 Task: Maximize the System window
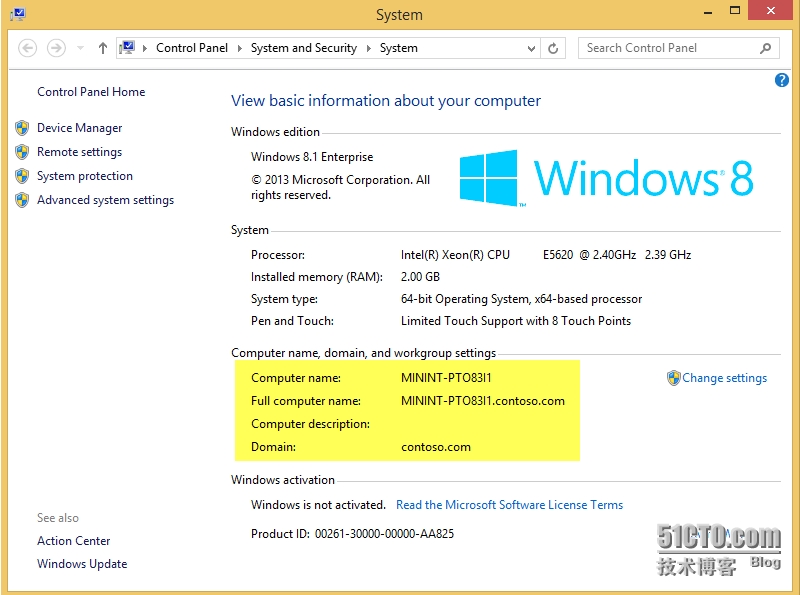click(735, 11)
